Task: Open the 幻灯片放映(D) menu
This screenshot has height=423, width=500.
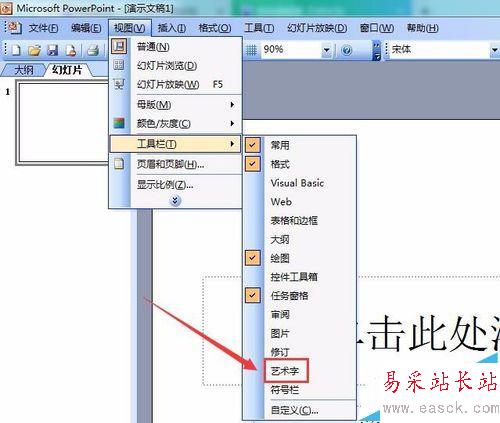Action: coord(317,28)
